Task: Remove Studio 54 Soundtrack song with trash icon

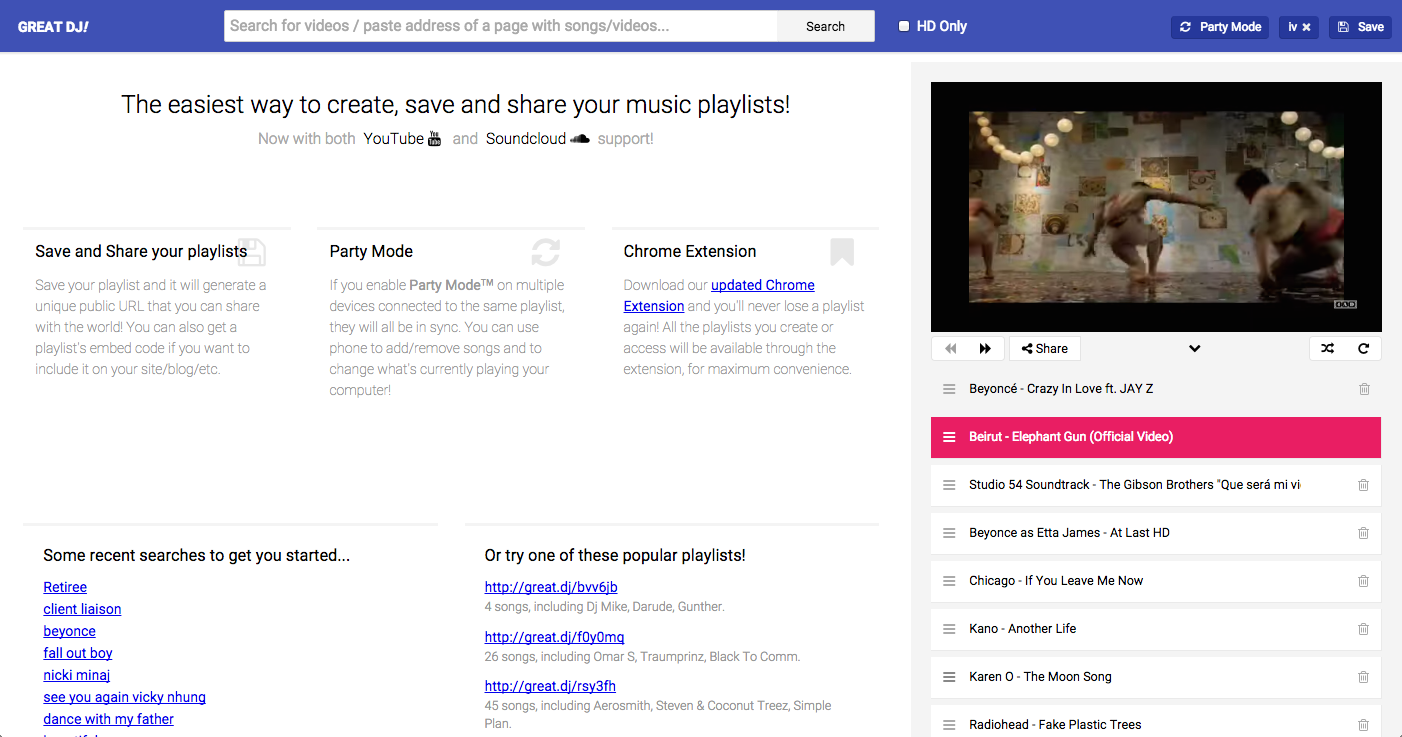Action: coord(1363,485)
